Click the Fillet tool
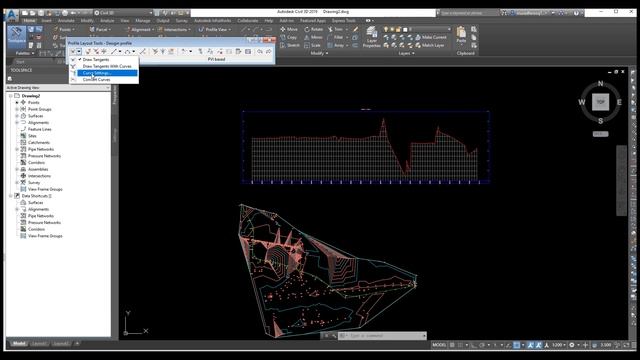Screen dimensions: 640x360 click(x=336, y=37)
